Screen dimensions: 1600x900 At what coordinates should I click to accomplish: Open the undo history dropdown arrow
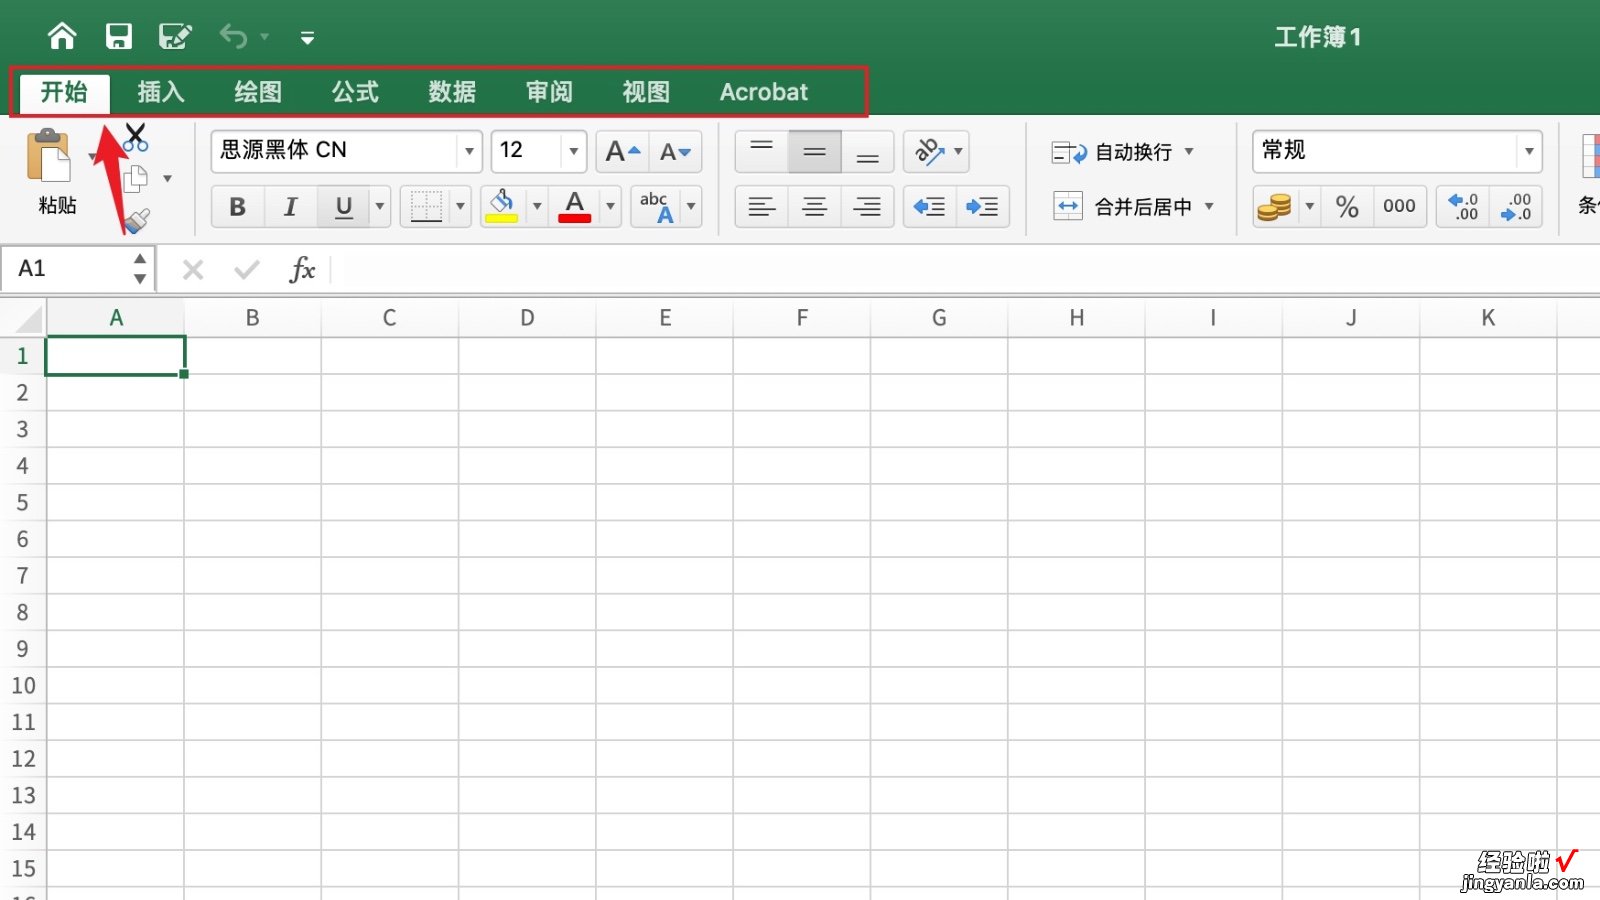(x=265, y=37)
